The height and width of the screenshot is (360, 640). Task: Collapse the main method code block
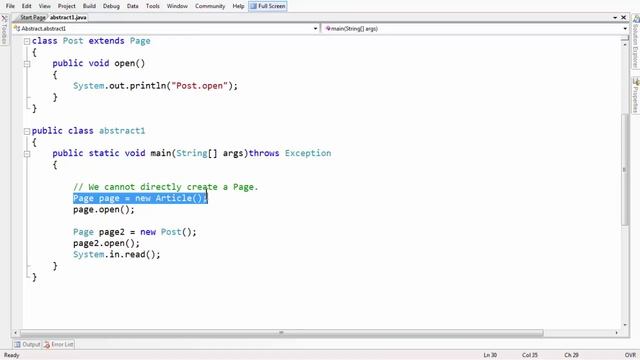click(x=27, y=154)
